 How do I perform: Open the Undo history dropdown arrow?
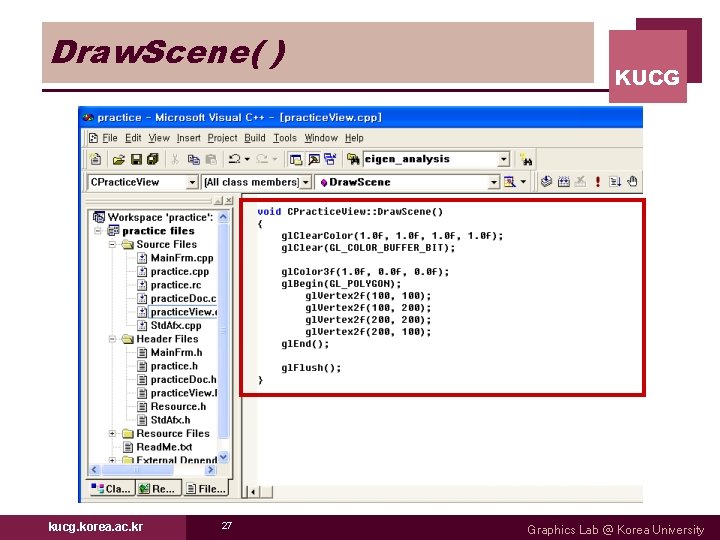(247, 159)
